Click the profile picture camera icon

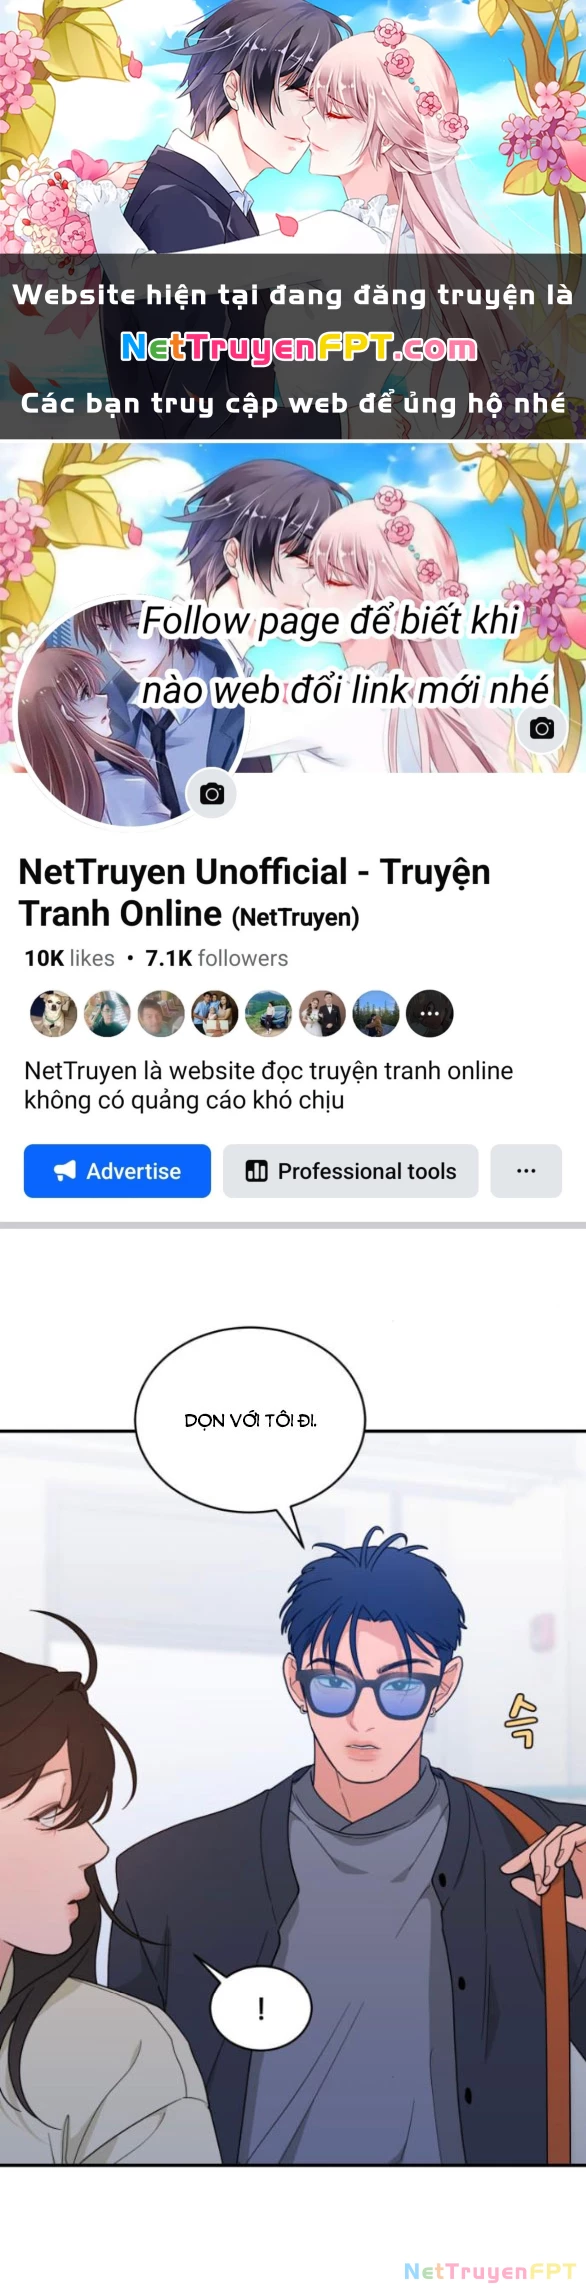click(x=212, y=794)
